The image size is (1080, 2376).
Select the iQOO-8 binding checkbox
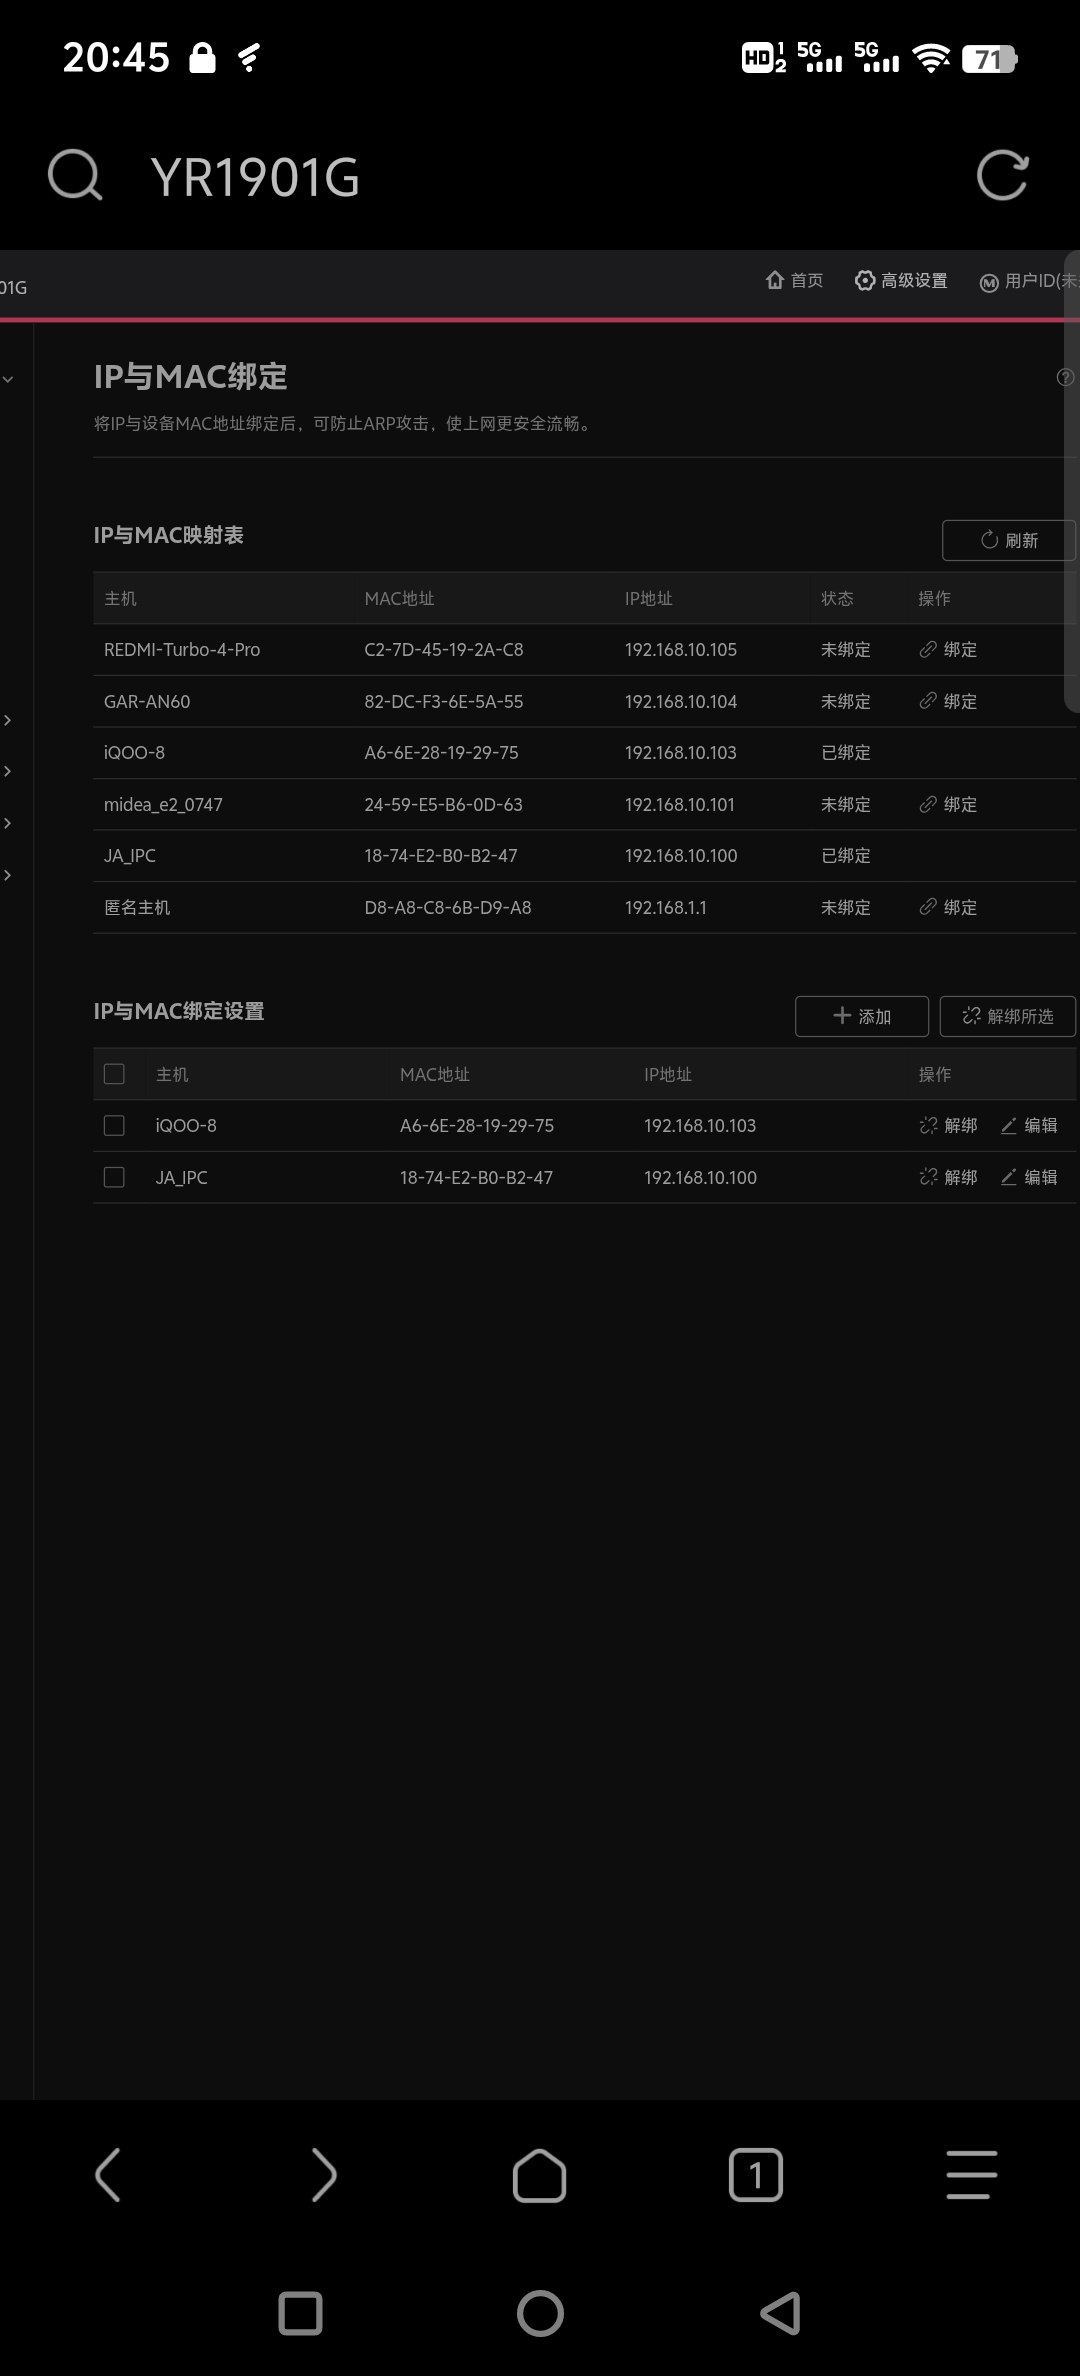[x=114, y=1126]
